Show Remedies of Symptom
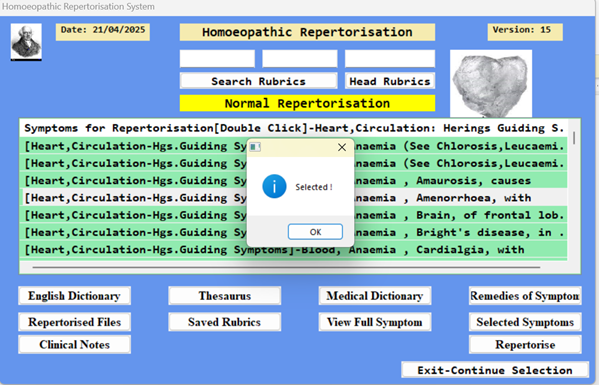The image size is (599, 385). [x=525, y=296]
